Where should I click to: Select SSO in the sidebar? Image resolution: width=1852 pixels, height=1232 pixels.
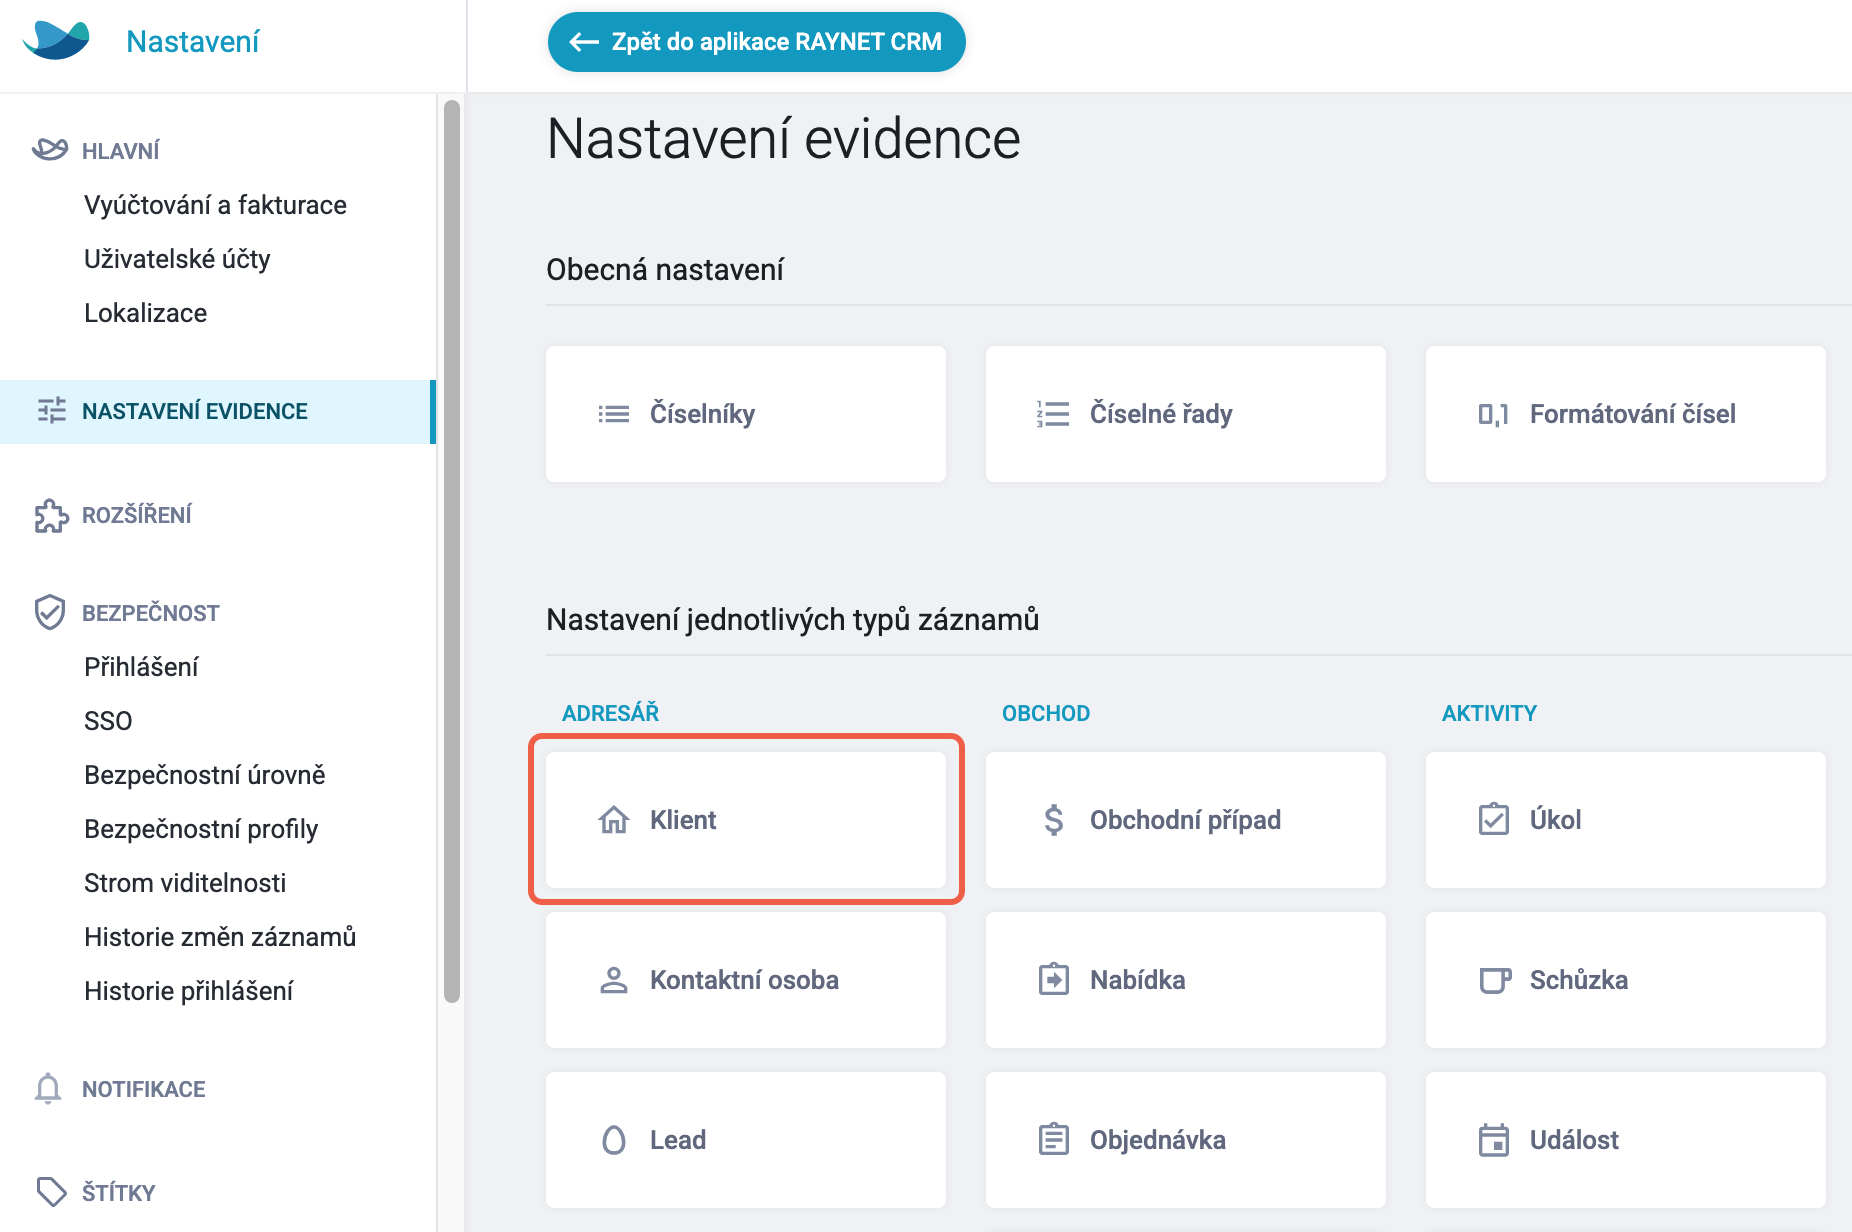(x=108, y=721)
